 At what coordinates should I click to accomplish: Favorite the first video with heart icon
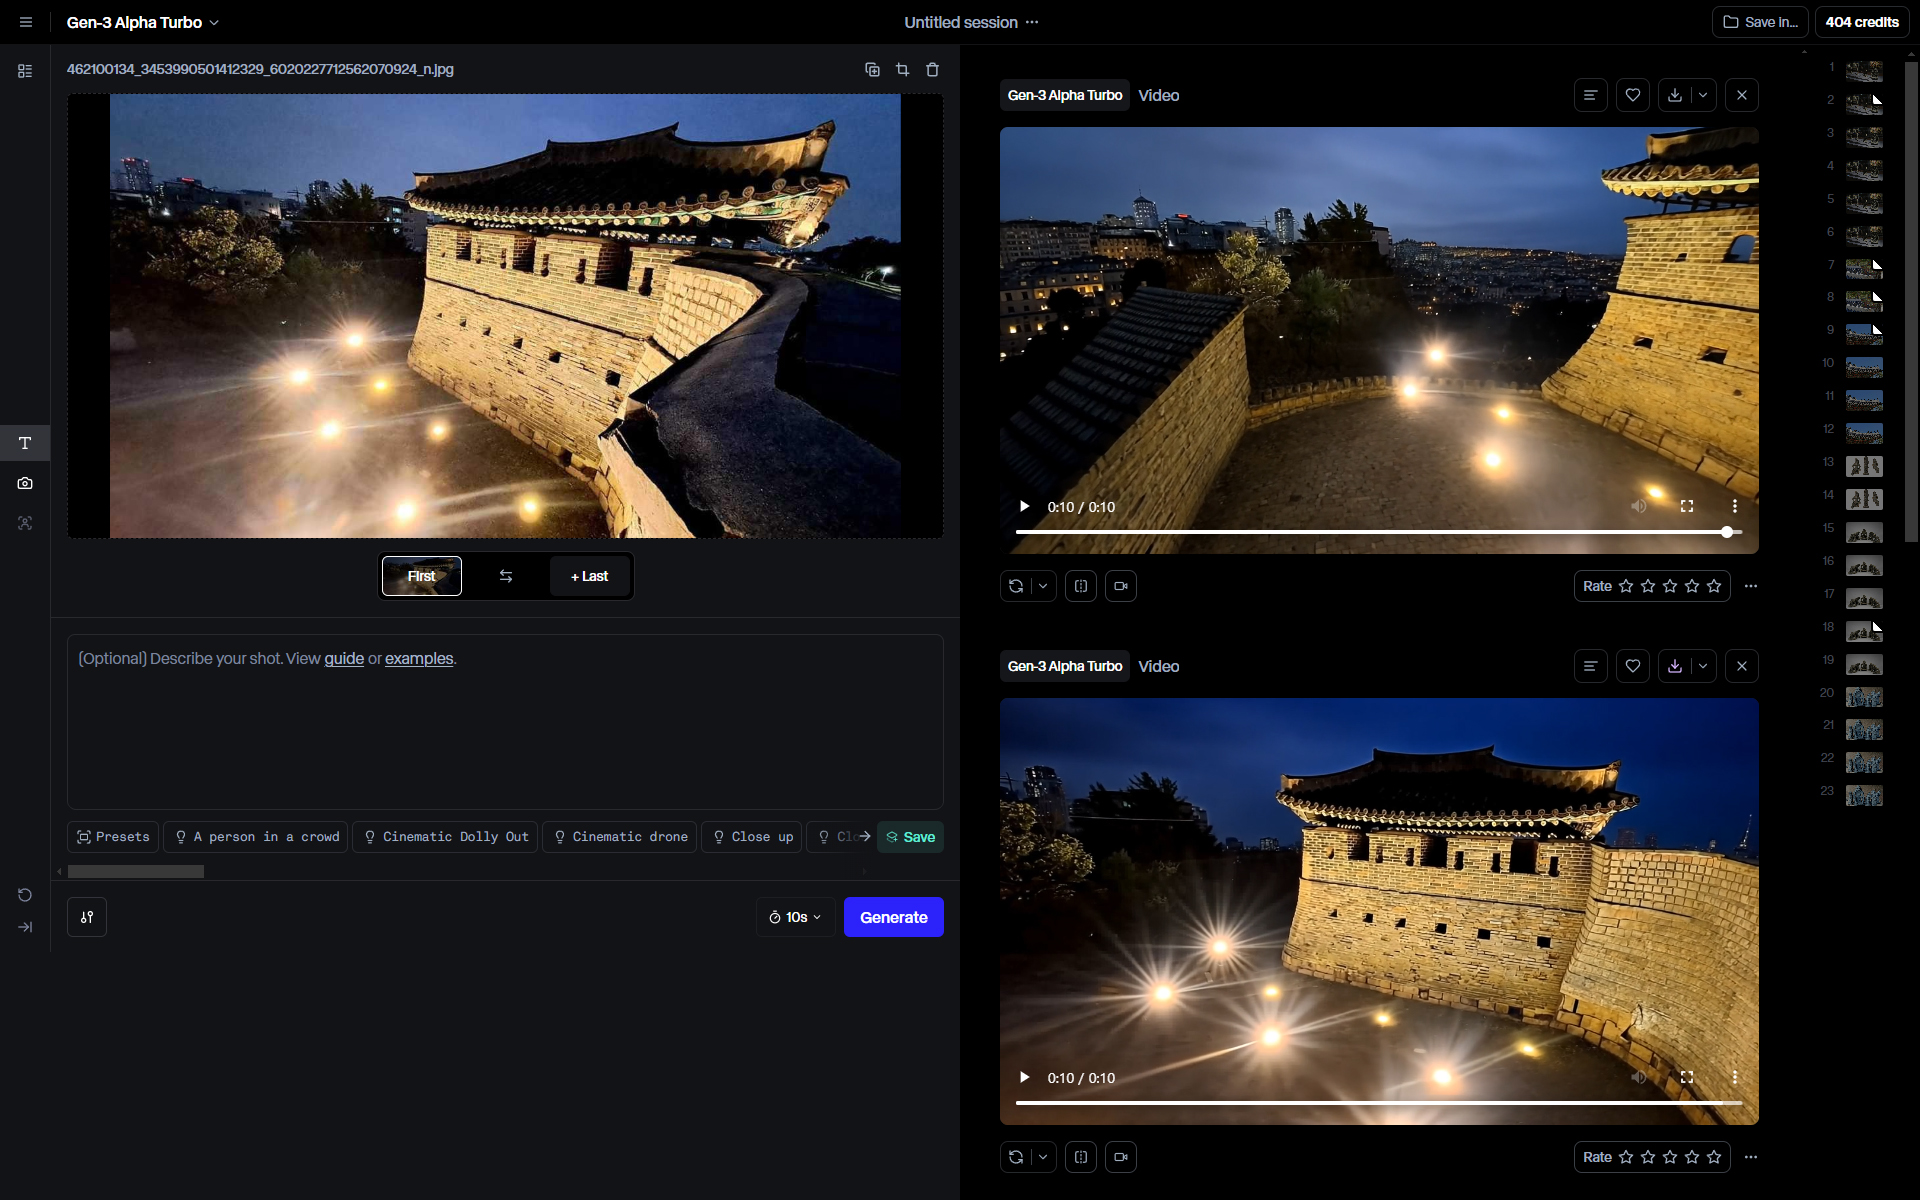coord(1632,95)
